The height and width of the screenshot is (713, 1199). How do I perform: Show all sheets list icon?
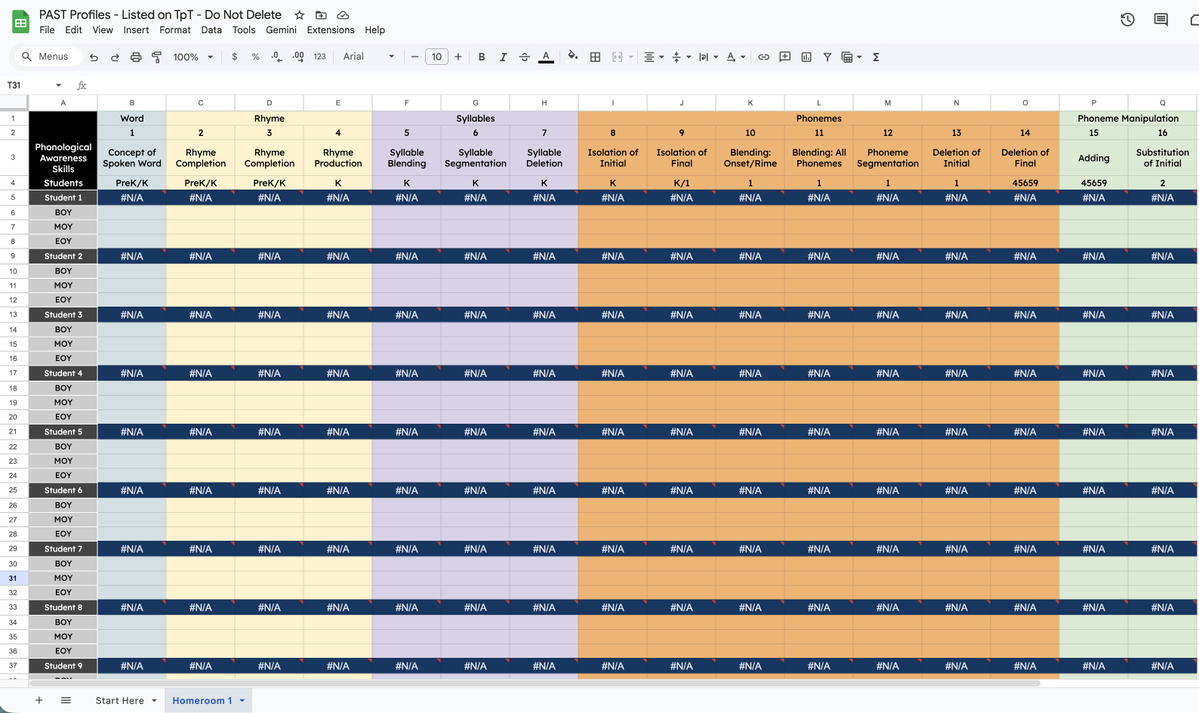pyautogui.click(x=66, y=700)
